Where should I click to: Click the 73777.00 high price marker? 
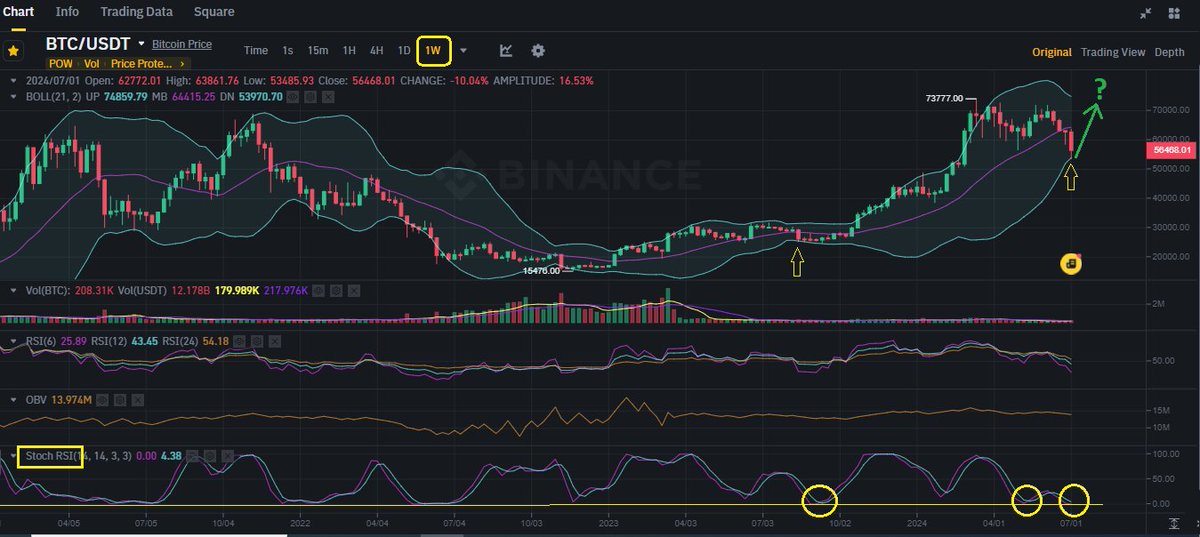pyautogui.click(x=944, y=98)
